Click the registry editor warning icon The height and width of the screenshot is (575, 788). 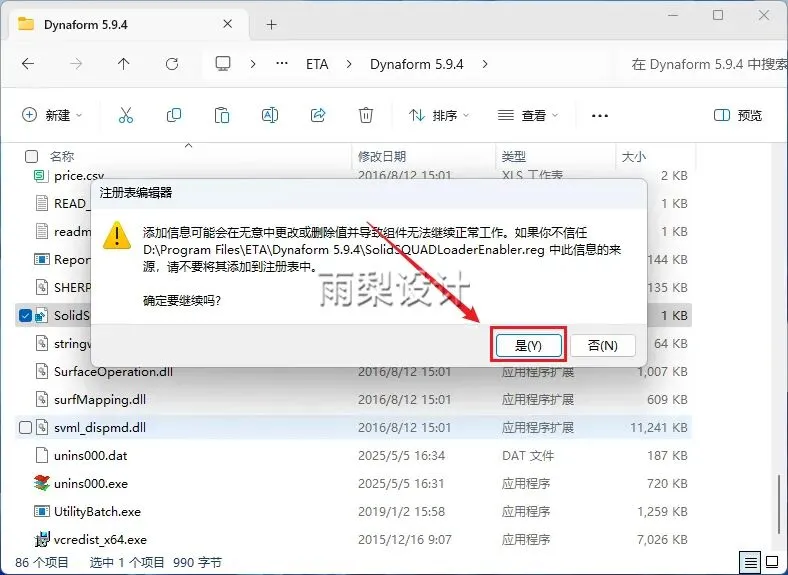pyautogui.click(x=117, y=235)
